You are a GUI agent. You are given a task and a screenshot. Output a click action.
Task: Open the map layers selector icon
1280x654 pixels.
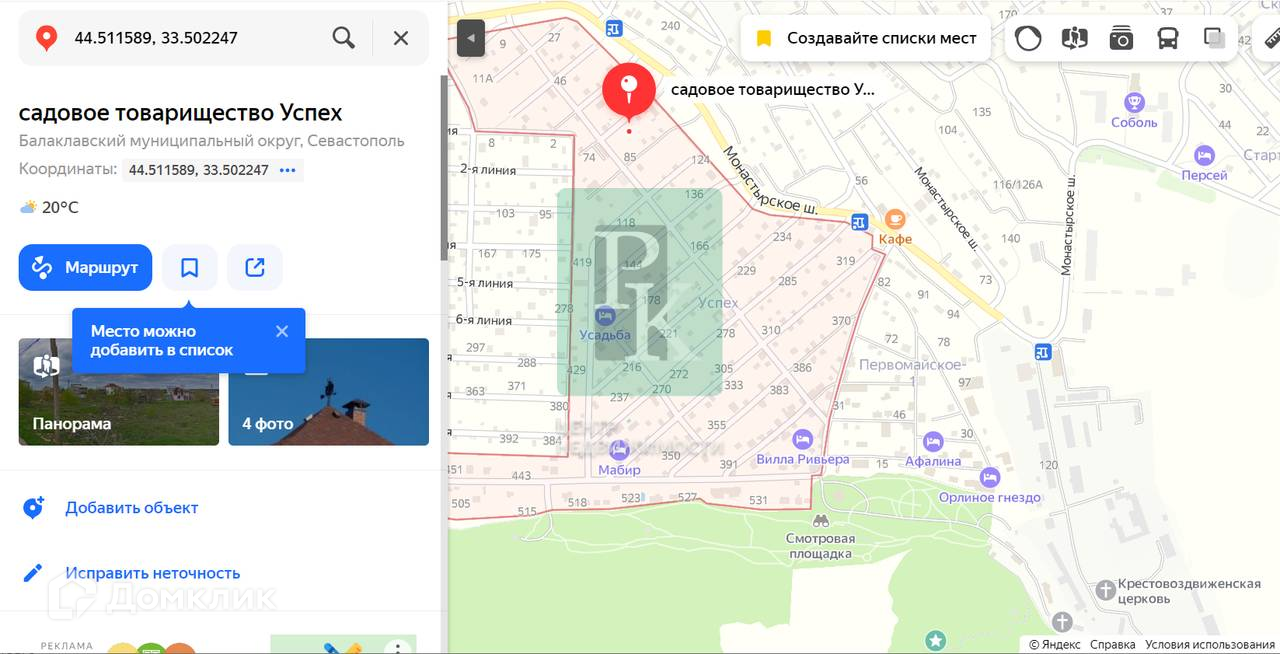tap(1215, 38)
